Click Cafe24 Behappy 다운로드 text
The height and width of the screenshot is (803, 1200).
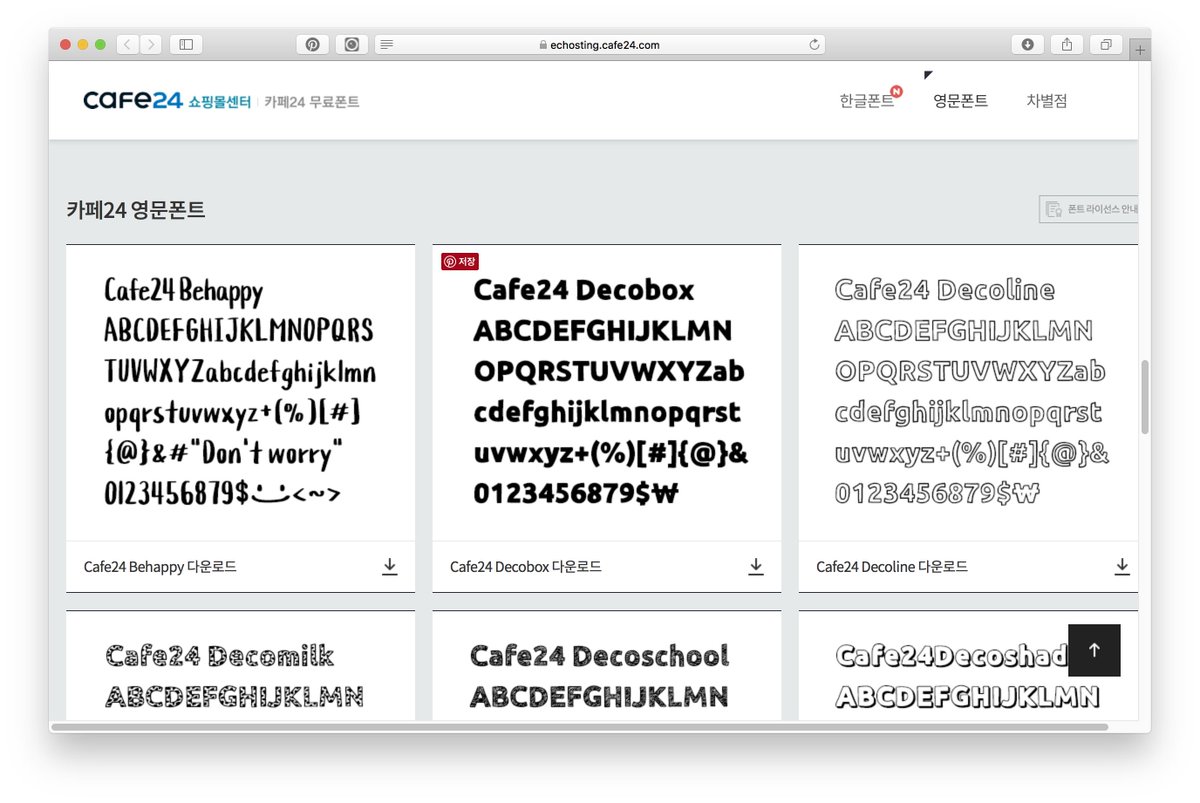160,567
